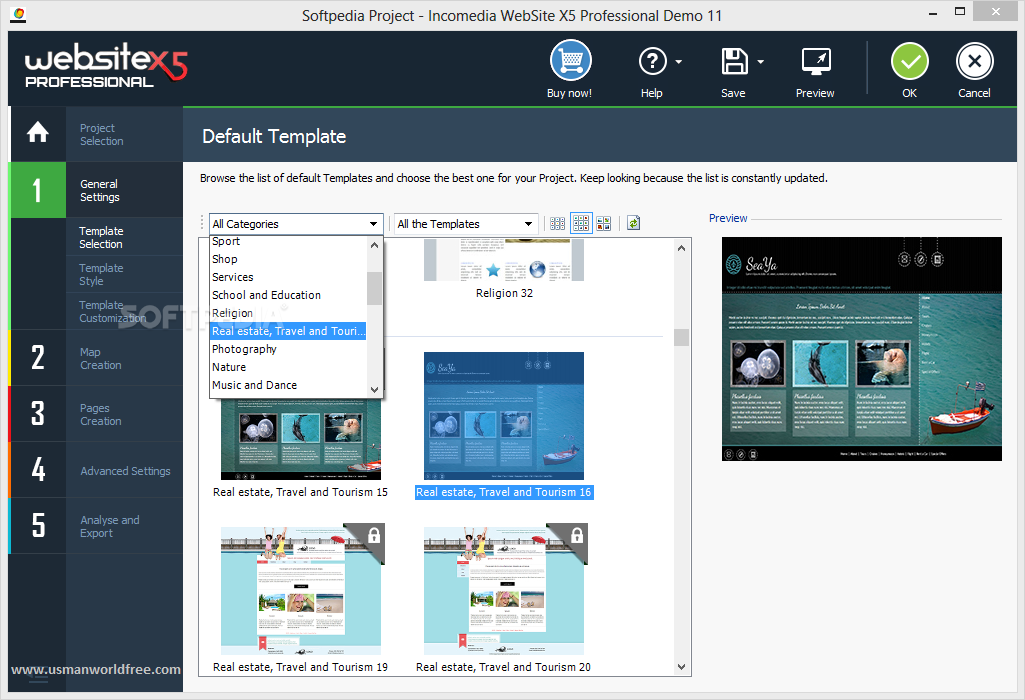The image size is (1025, 700).
Task: Switch to the medium thumbnails view icon
Action: click(x=580, y=224)
